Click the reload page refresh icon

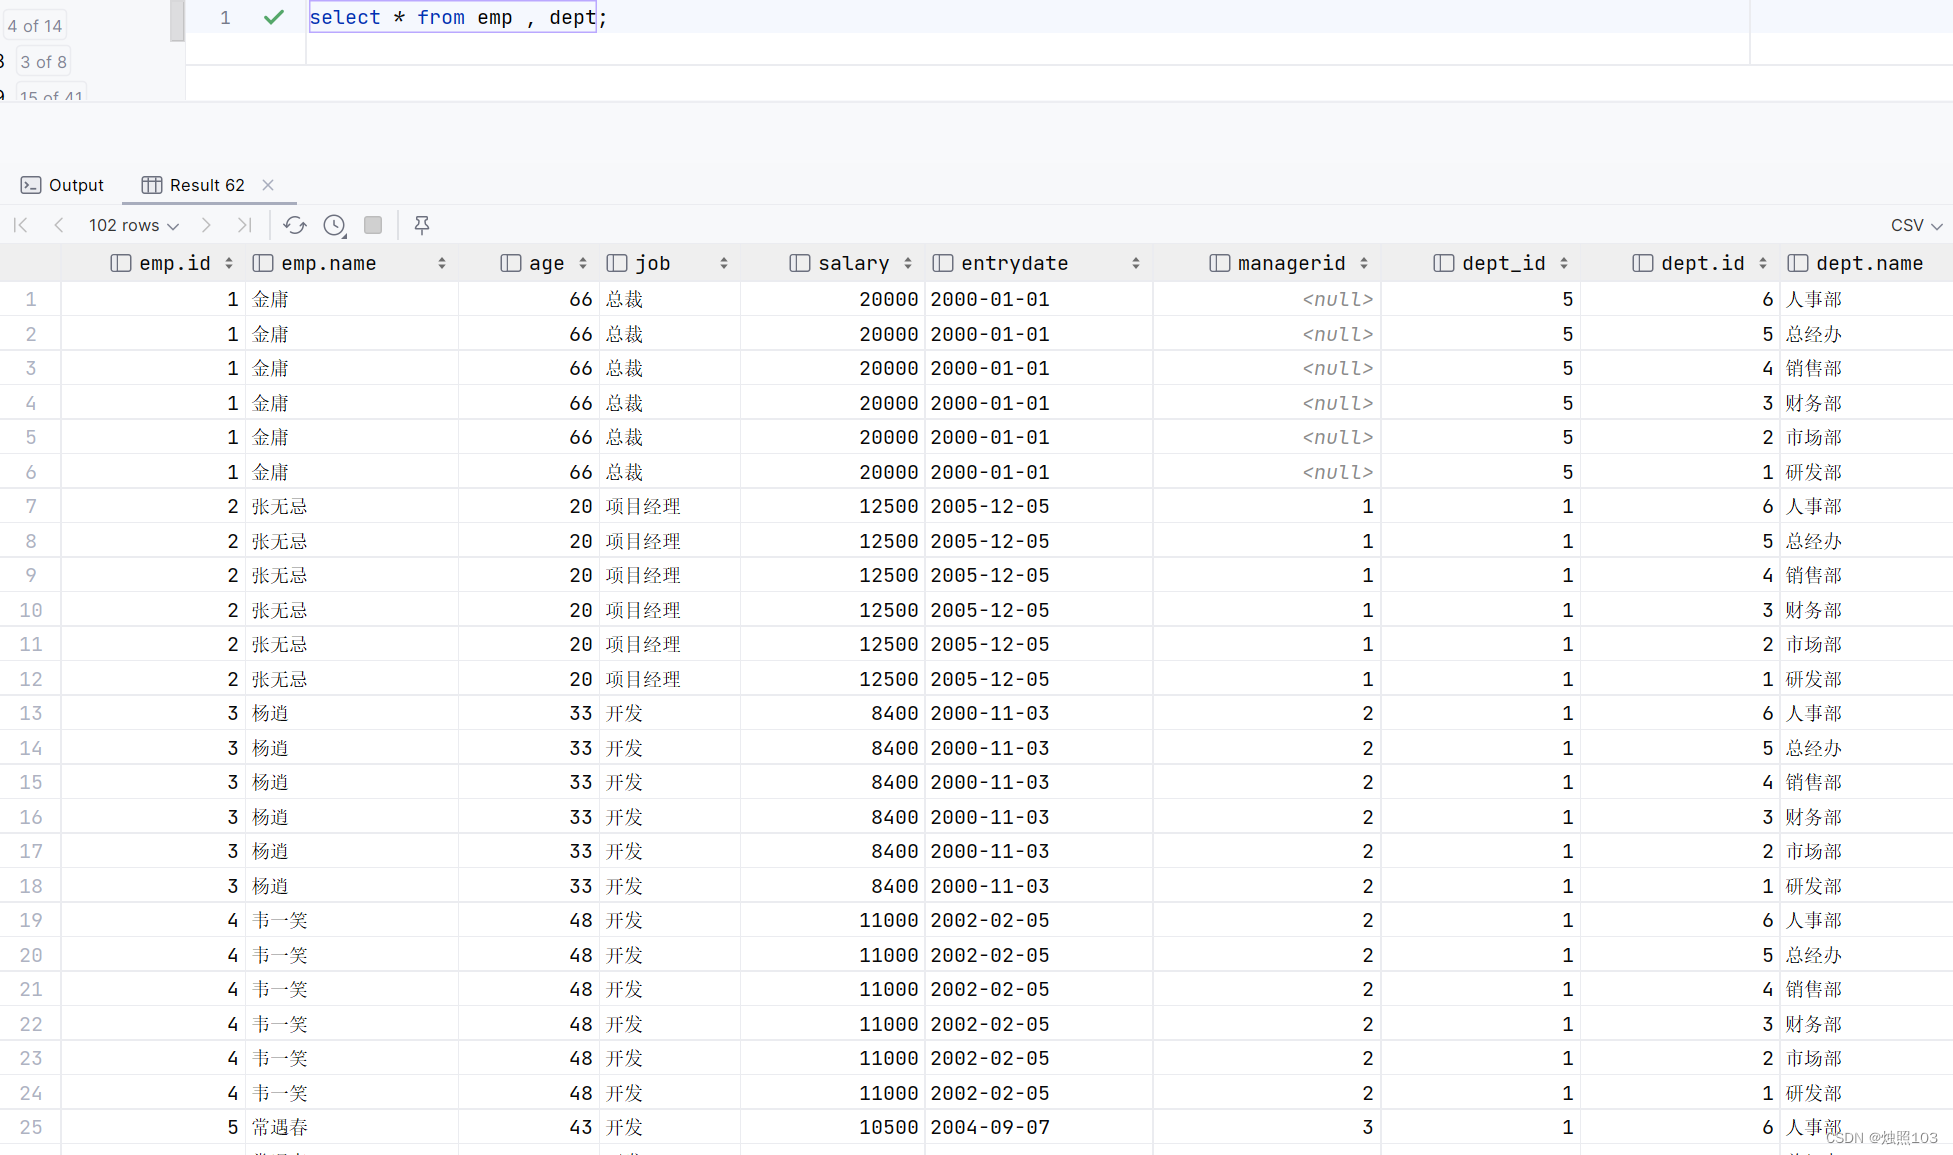(x=294, y=225)
